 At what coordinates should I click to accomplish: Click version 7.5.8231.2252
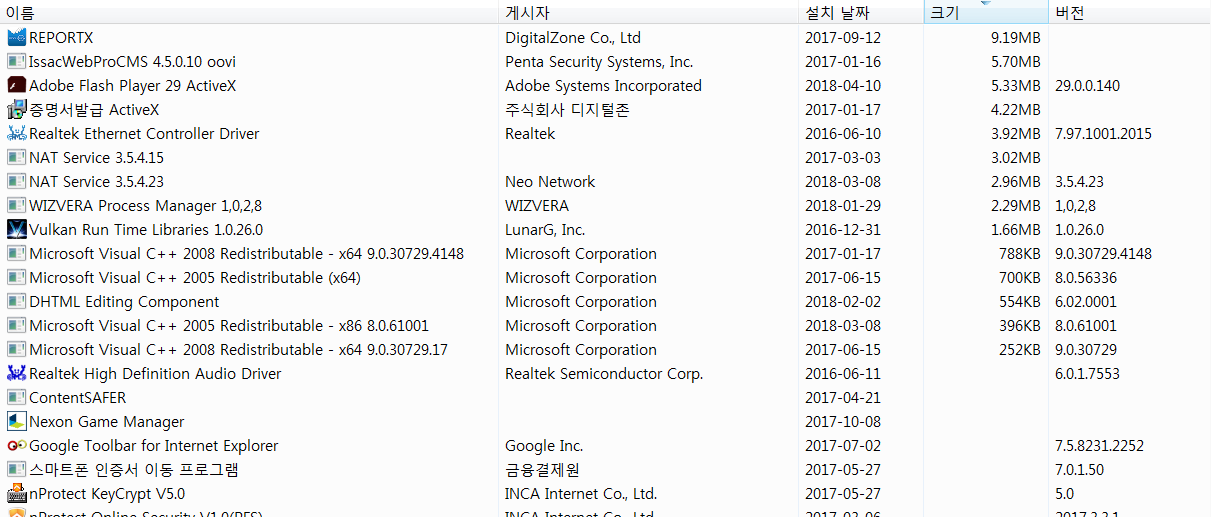(x=1099, y=446)
